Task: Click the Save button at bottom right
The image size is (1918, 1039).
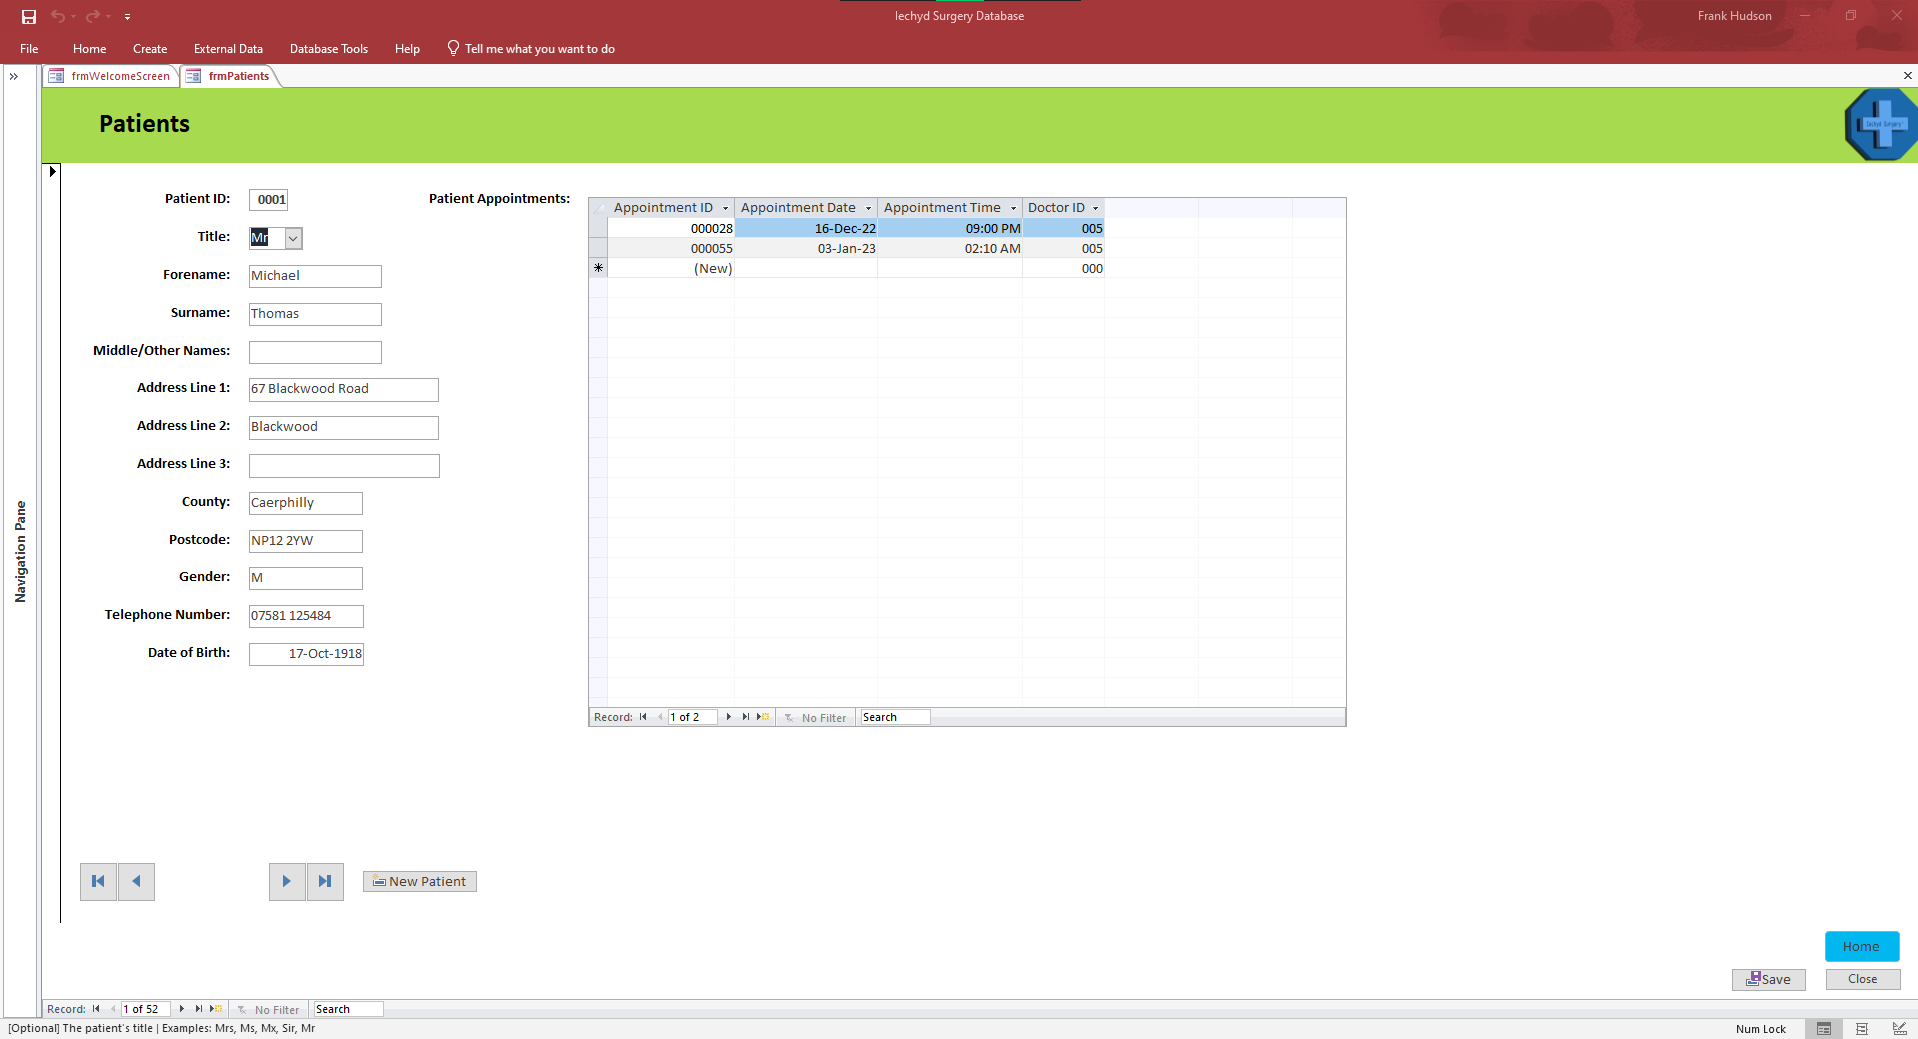Action: coord(1768,980)
